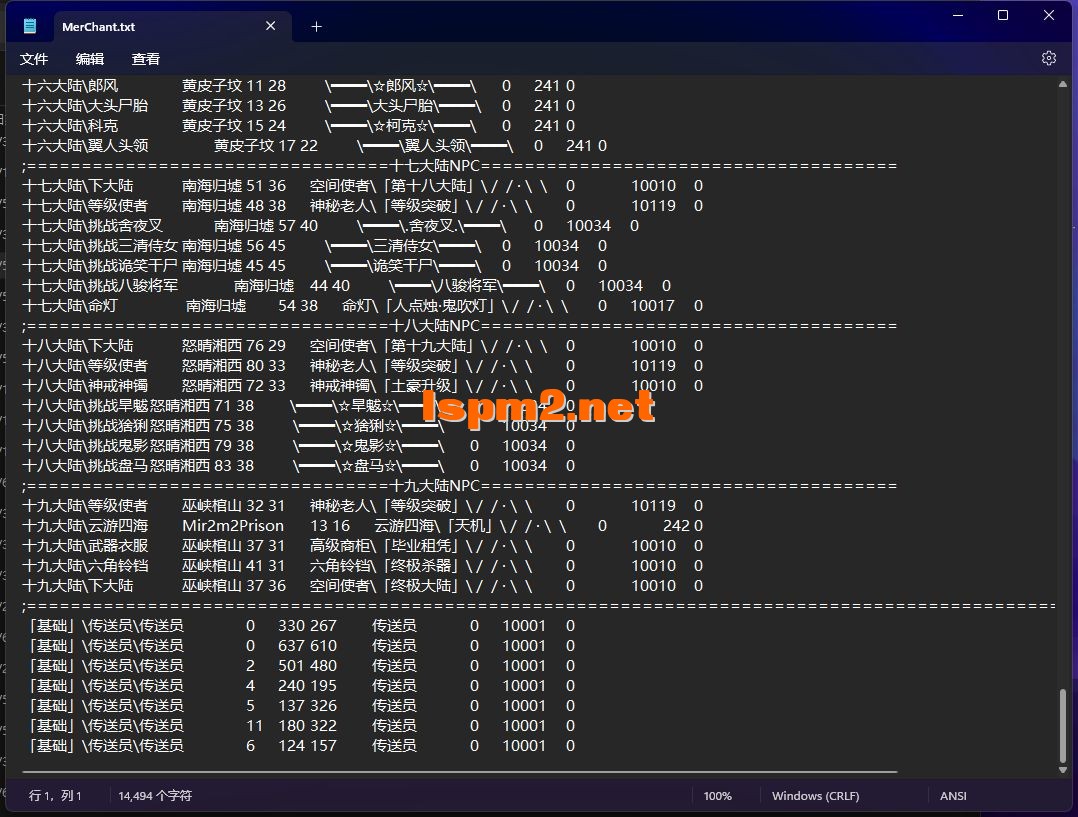
Task: Click 神戒神镯\「土豪升级」 text
Action: (x=385, y=386)
